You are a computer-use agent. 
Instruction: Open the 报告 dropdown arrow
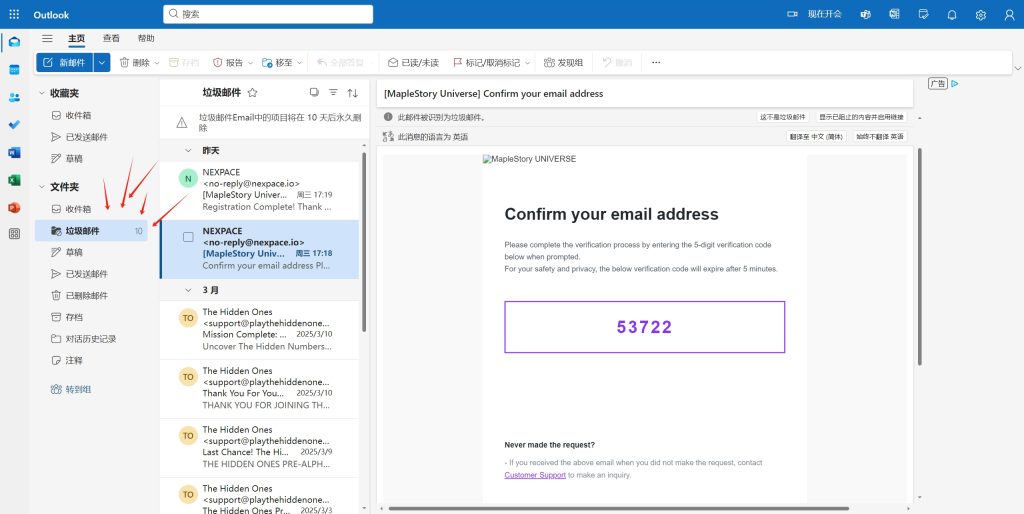point(250,63)
